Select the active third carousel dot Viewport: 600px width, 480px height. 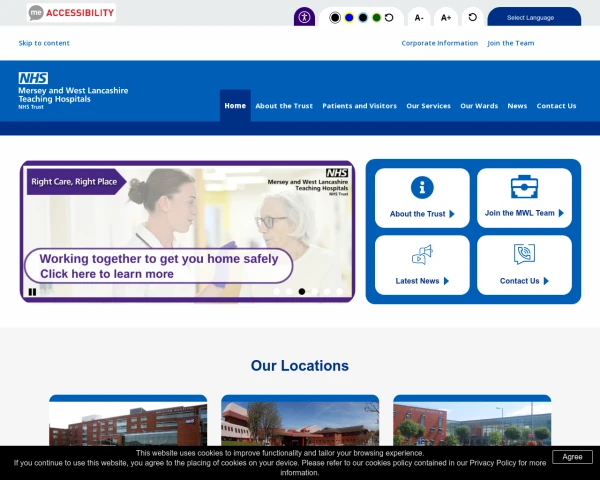pos(302,292)
